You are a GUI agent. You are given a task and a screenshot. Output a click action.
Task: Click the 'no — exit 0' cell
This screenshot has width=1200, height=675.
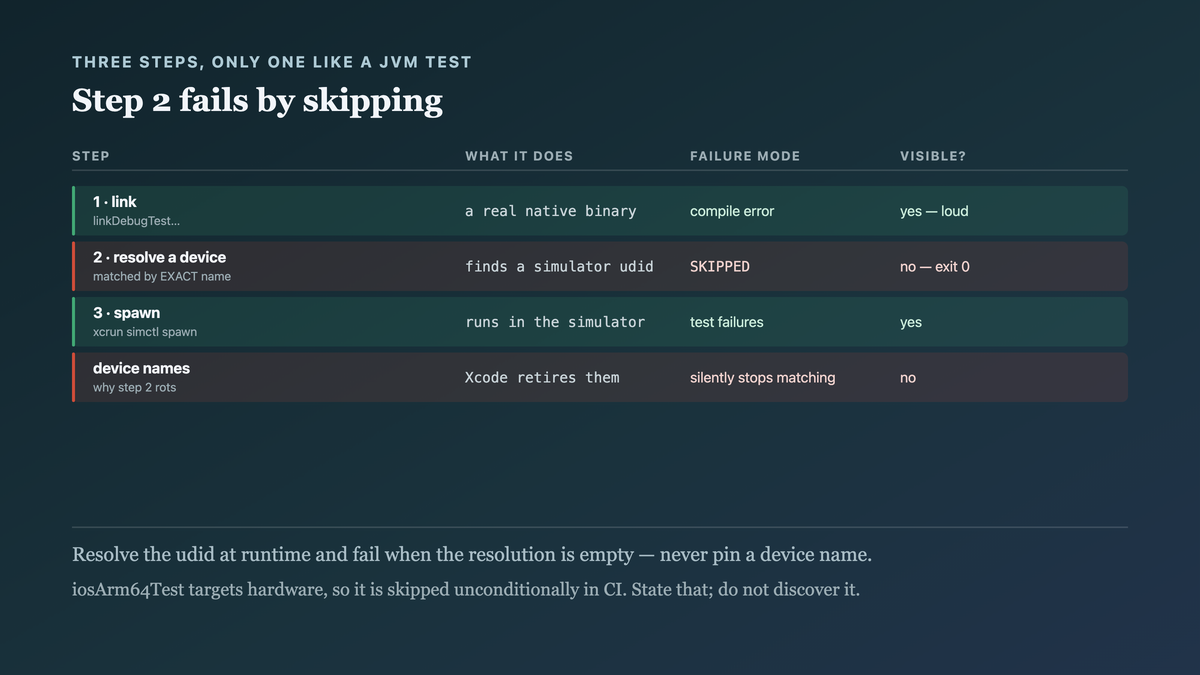click(935, 267)
